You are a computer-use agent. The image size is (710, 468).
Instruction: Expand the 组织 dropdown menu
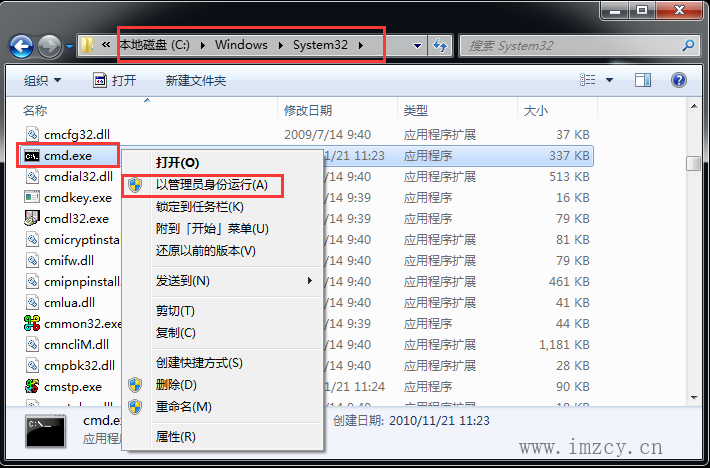pos(42,80)
